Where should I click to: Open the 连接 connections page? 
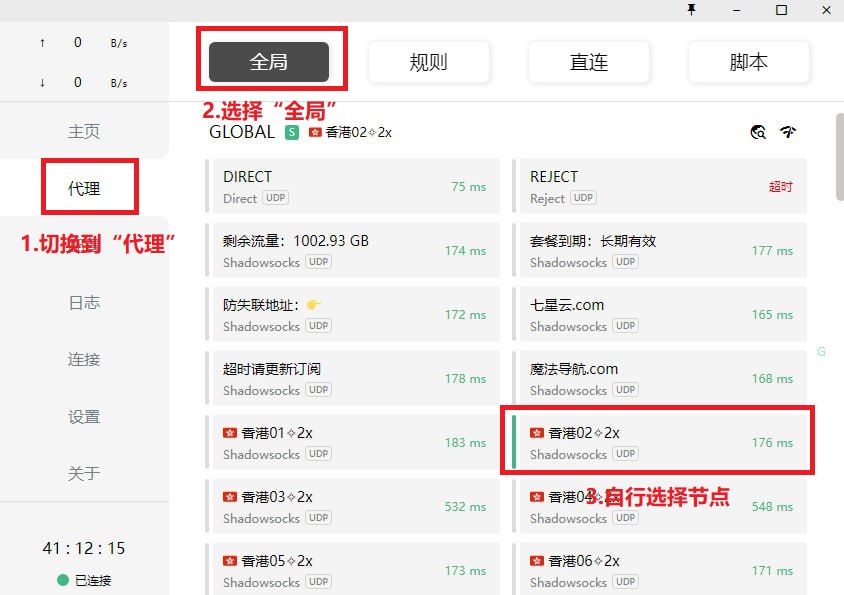tap(84, 359)
